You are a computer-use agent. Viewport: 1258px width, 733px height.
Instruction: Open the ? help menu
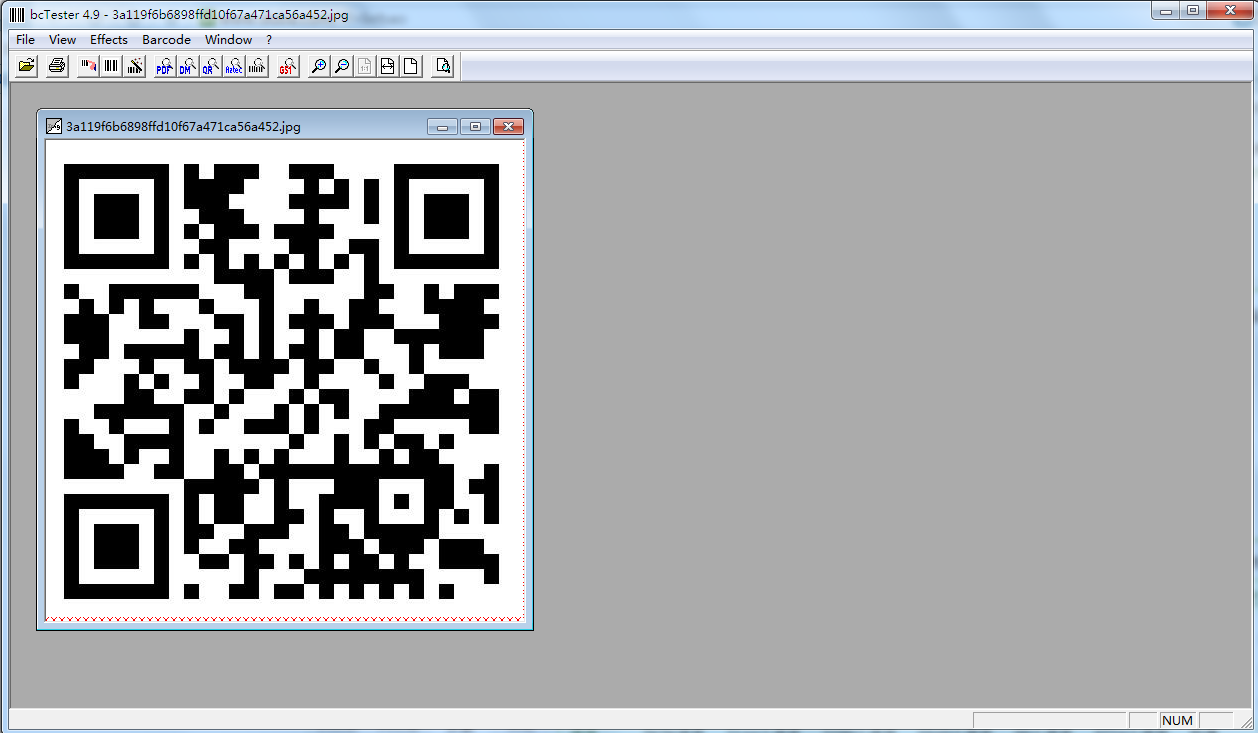click(269, 40)
